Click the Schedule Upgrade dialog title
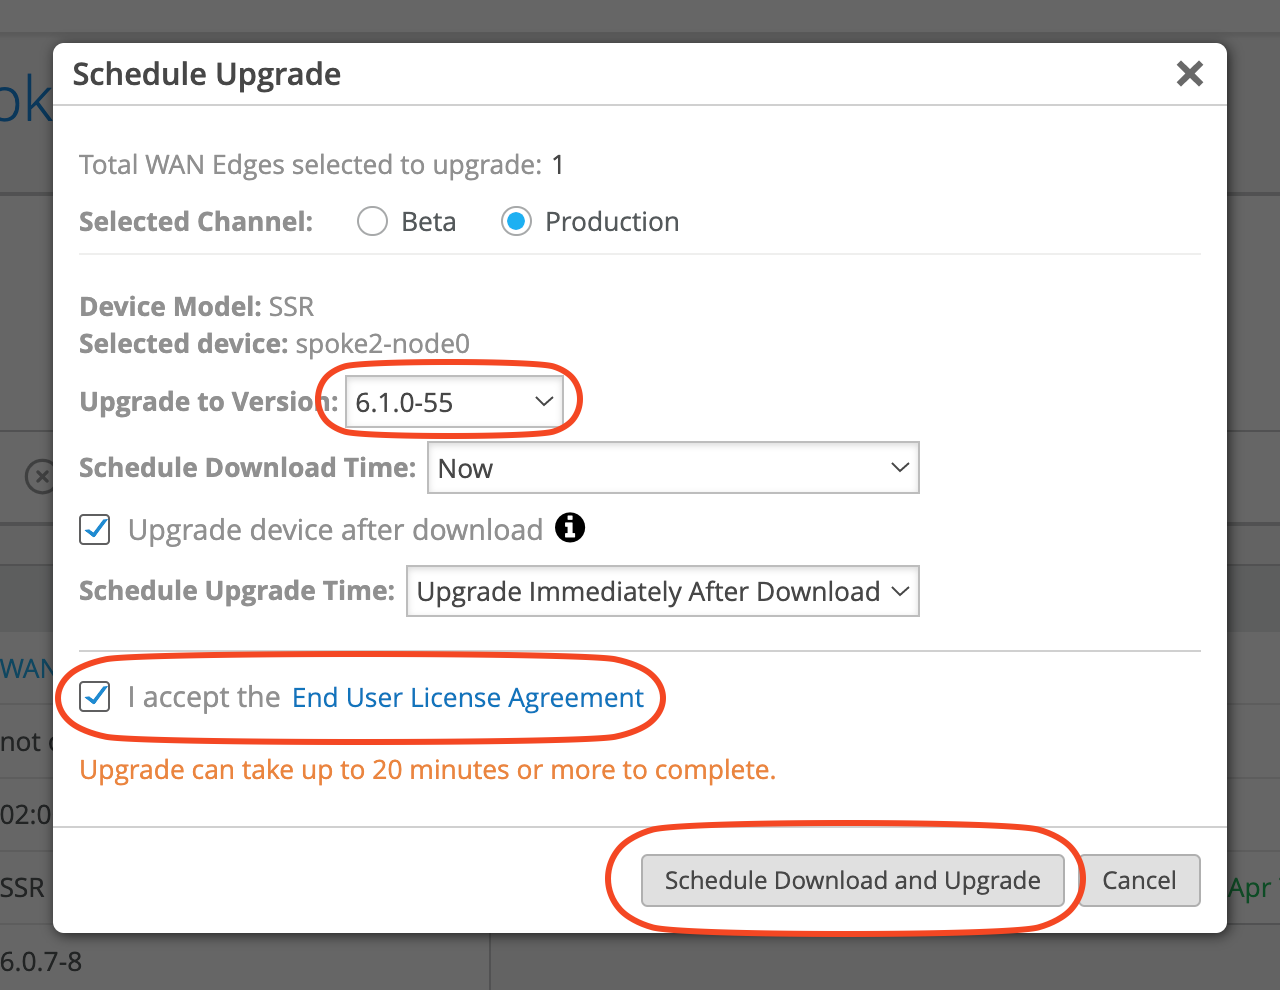The image size is (1280, 990). pyautogui.click(x=207, y=74)
